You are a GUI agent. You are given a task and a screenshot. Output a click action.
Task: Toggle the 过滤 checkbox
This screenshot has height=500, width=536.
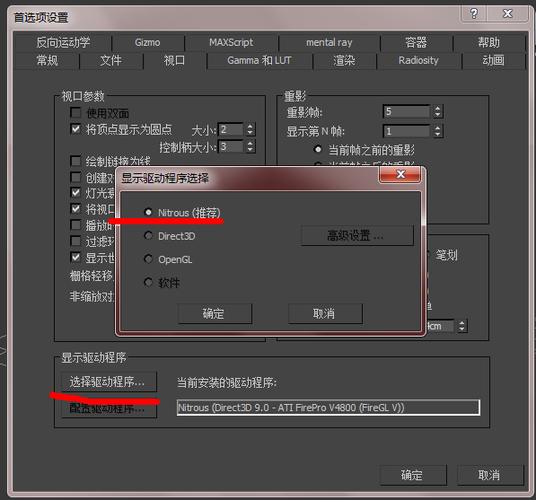(x=75, y=241)
